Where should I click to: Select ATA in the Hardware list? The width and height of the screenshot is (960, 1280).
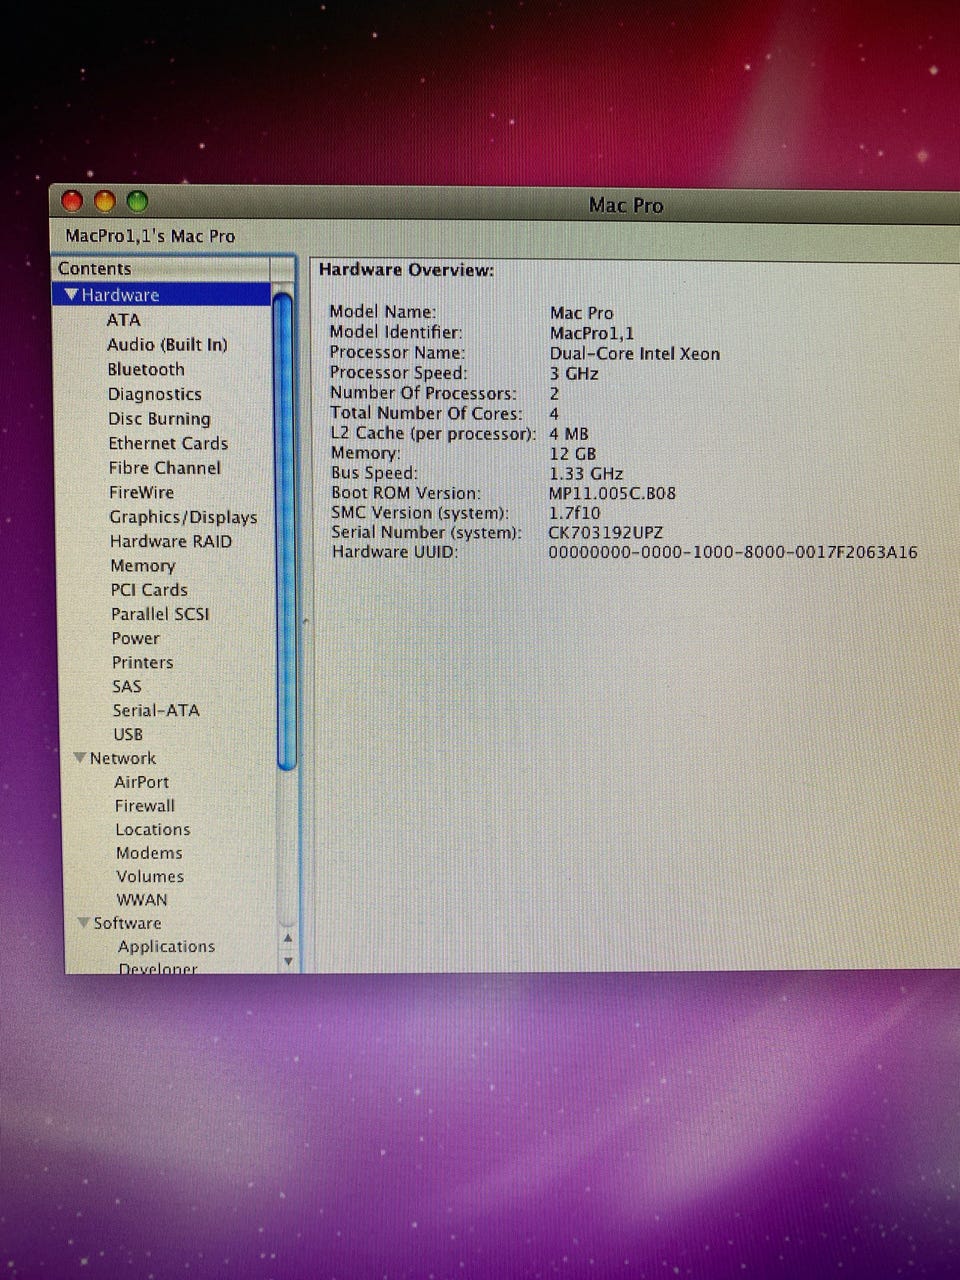124,320
